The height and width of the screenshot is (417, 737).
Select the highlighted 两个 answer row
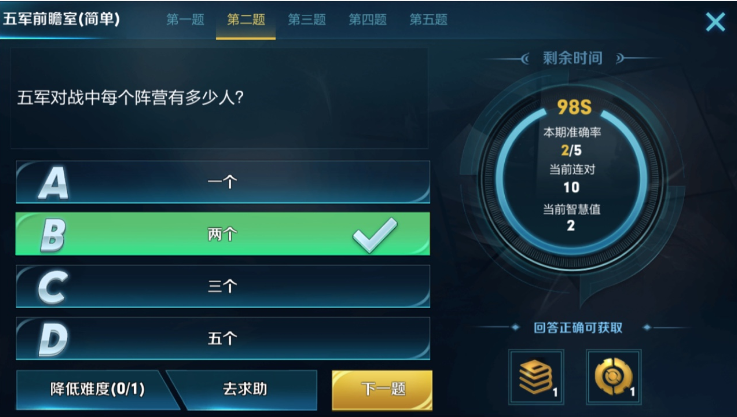click(223, 234)
